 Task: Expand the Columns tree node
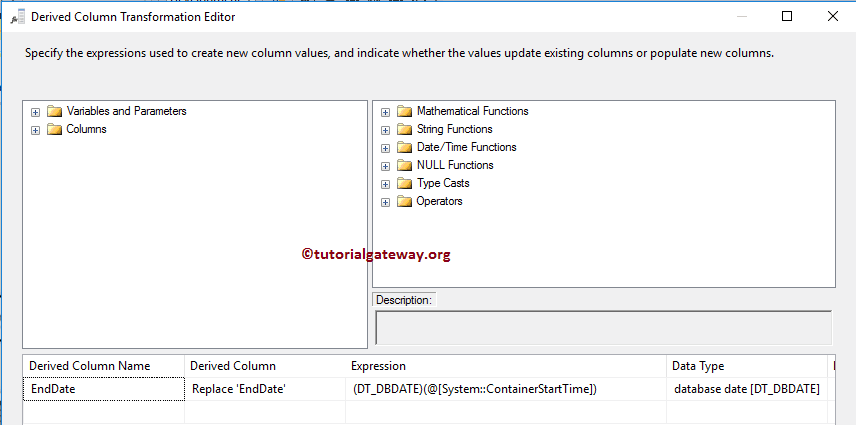[x=35, y=130]
